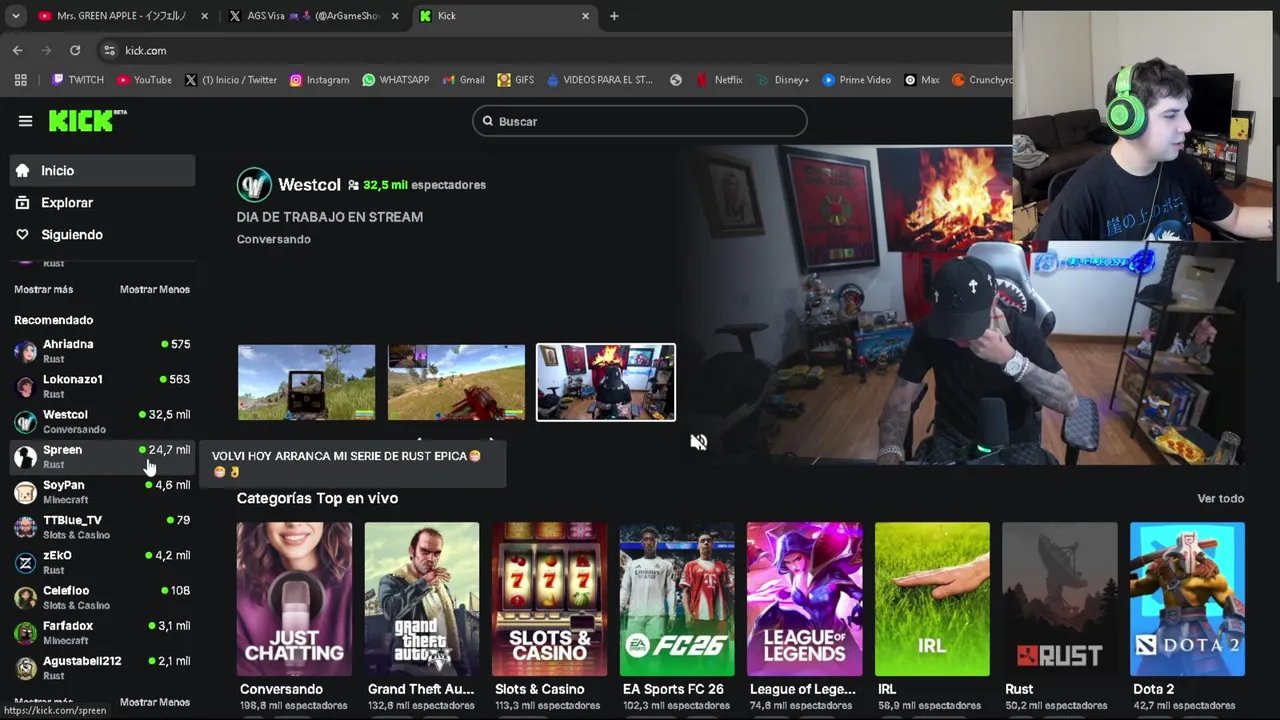Open Ahriadna's channel avatar

point(25,351)
